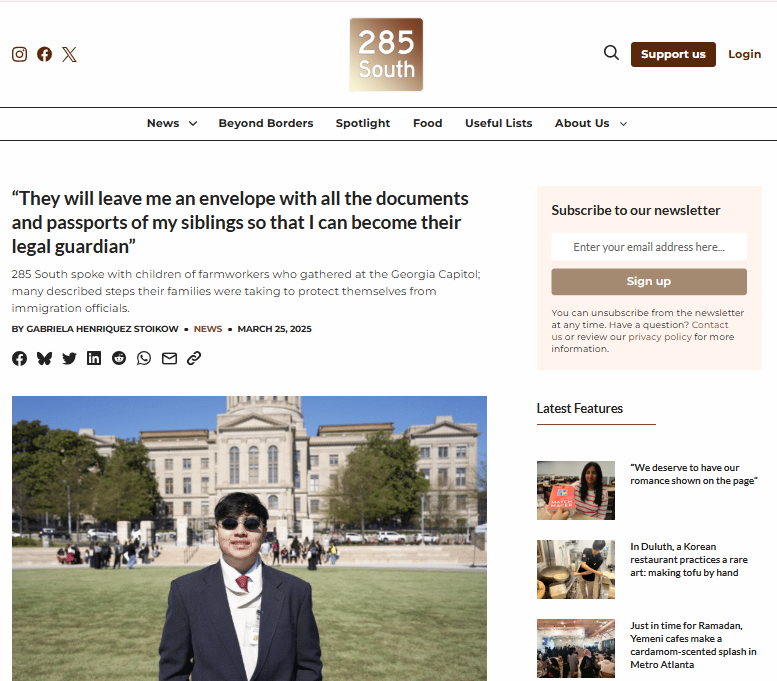Open the Instagram icon in header
Screen dimensions: 777x681
[19, 54]
